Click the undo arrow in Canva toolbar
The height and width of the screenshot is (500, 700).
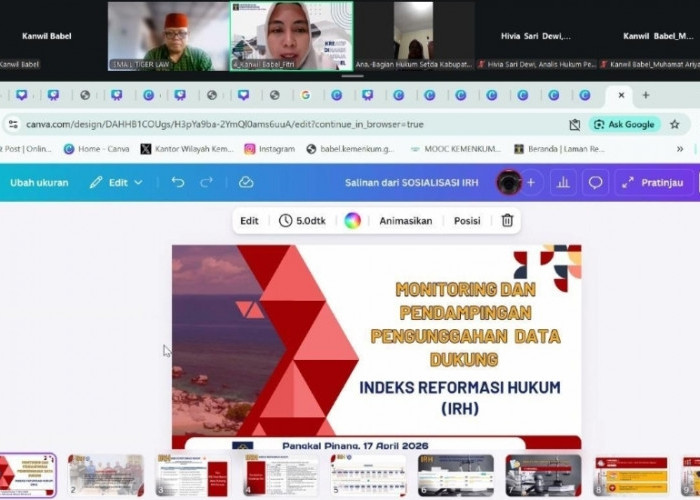(x=178, y=182)
